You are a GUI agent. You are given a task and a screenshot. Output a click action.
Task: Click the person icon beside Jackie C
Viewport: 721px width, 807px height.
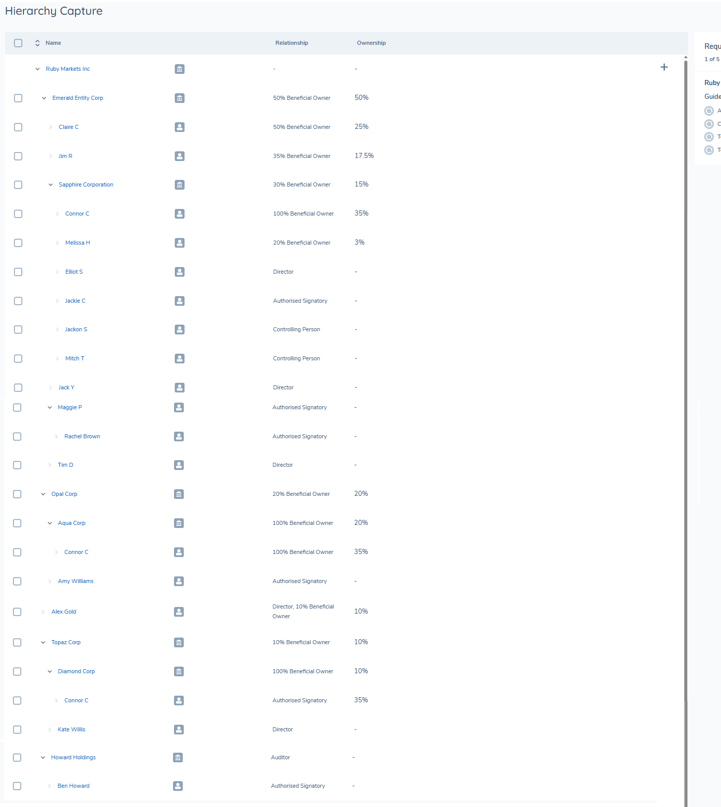pyautogui.click(x=179, y=301)
